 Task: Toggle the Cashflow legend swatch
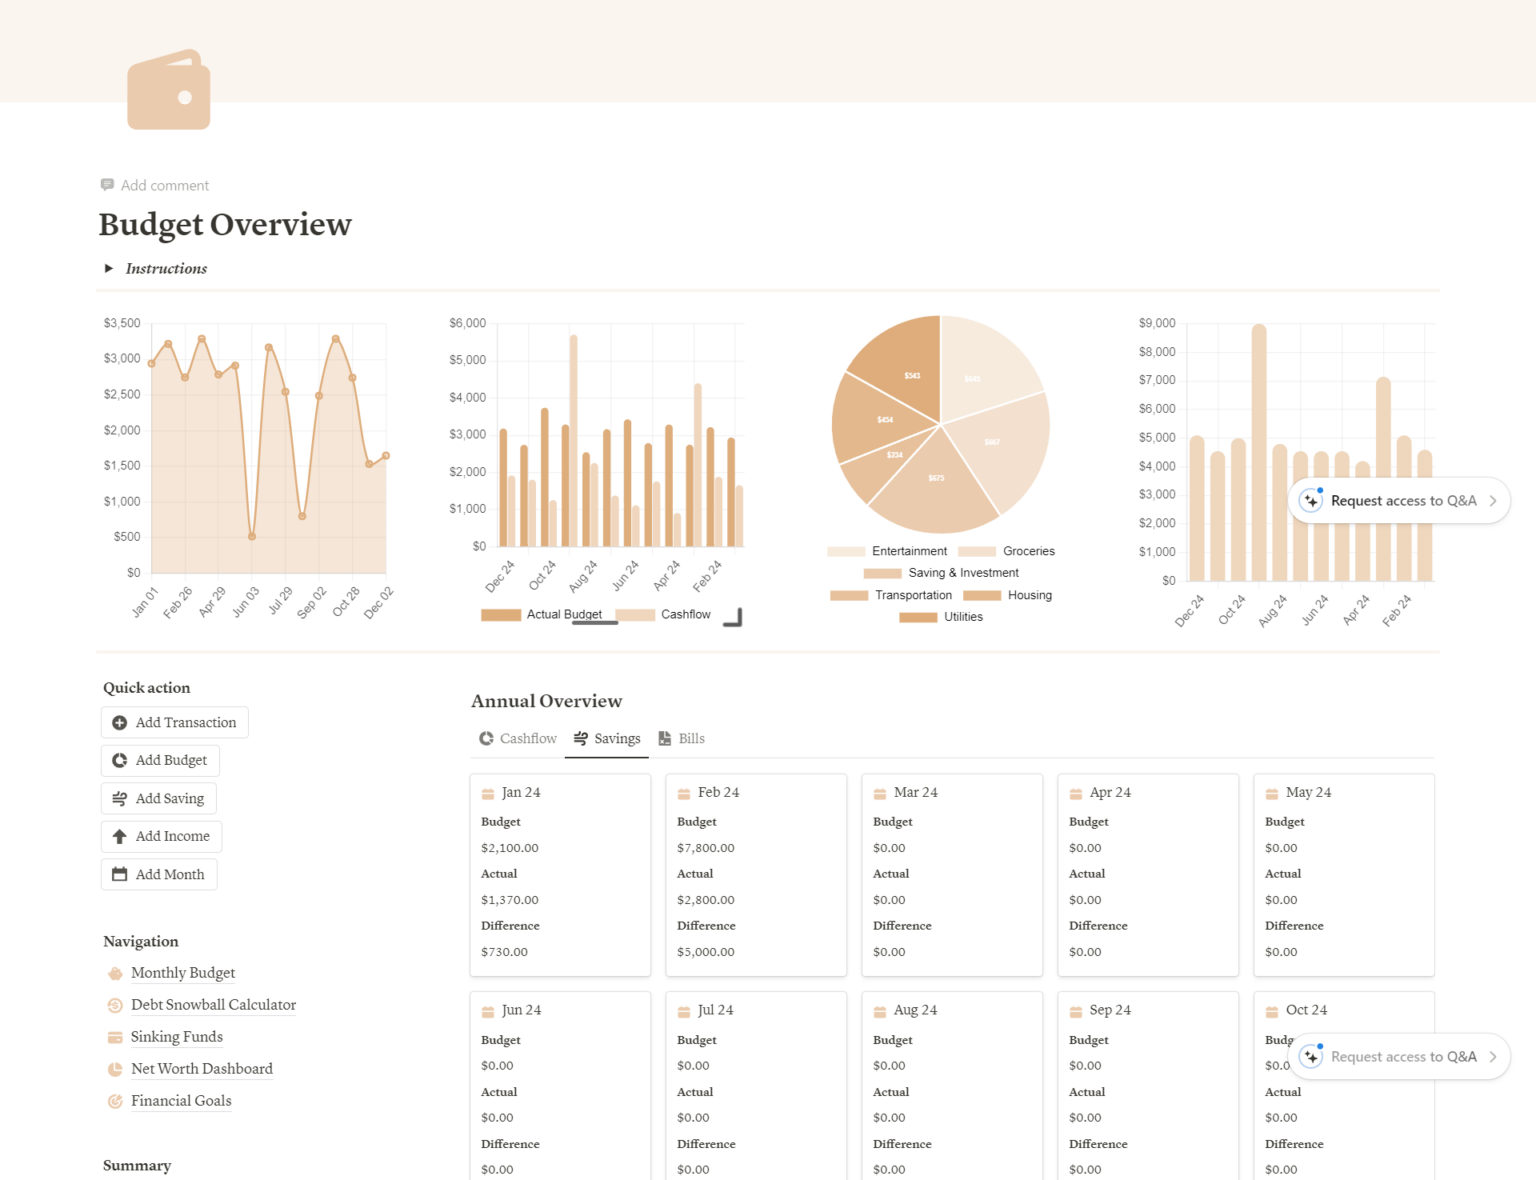(635, 615)
